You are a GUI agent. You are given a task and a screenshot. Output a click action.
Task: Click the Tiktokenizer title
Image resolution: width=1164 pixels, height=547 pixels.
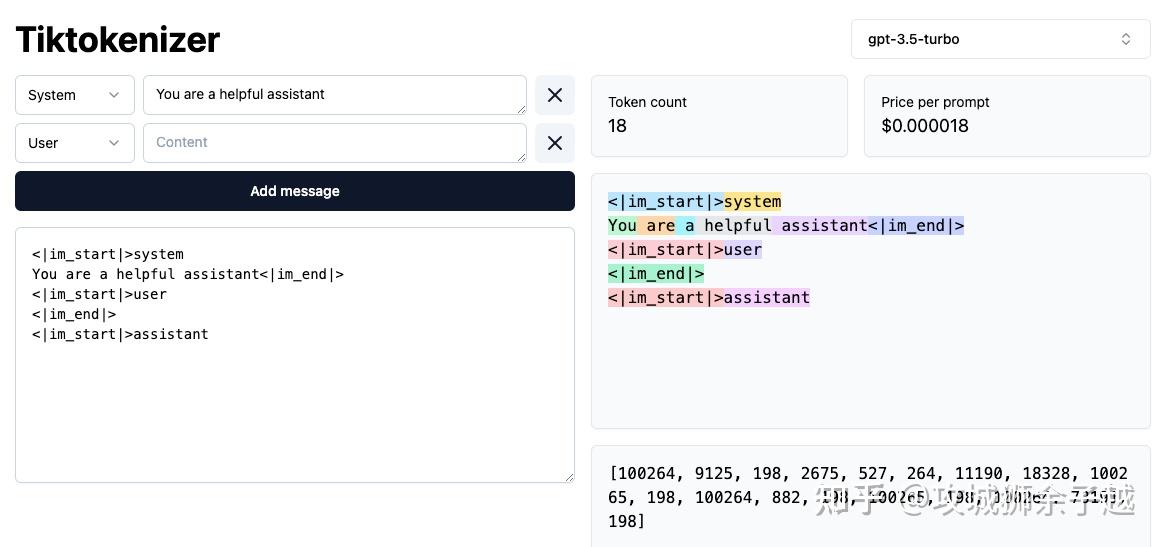117,39
